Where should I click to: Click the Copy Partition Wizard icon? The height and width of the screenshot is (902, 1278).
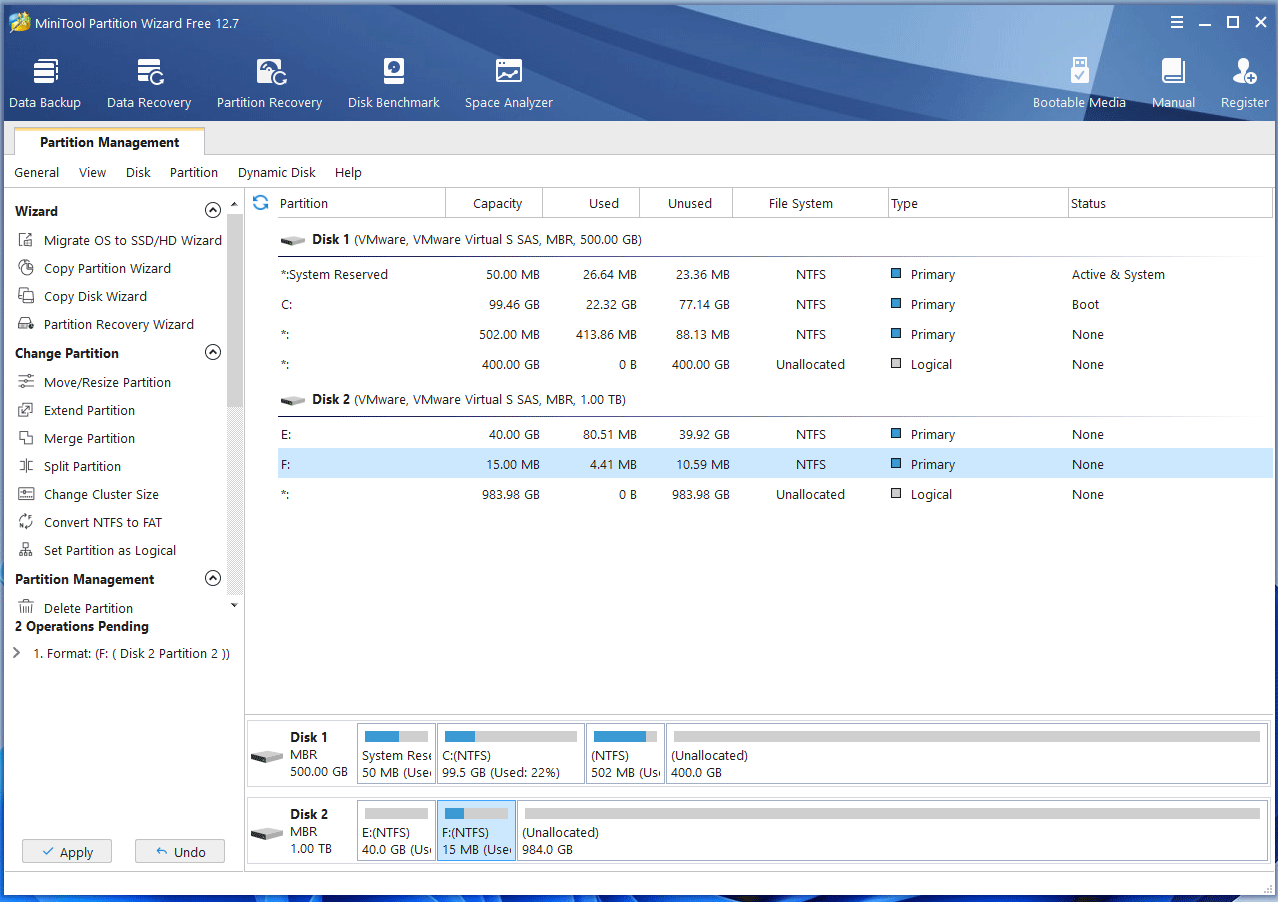[26, 268]
